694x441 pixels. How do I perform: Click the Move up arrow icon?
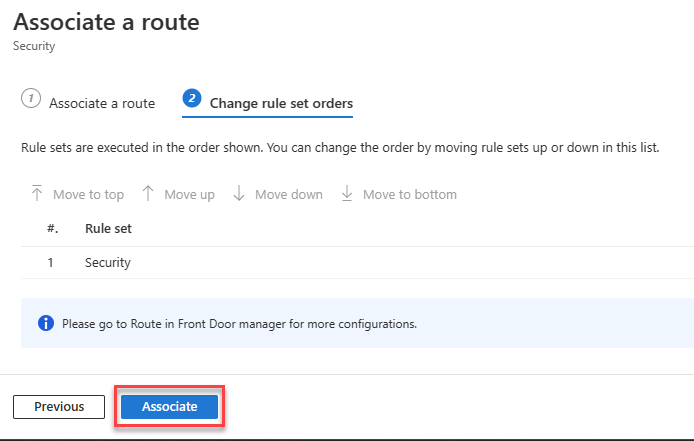(x=148, y=193)
